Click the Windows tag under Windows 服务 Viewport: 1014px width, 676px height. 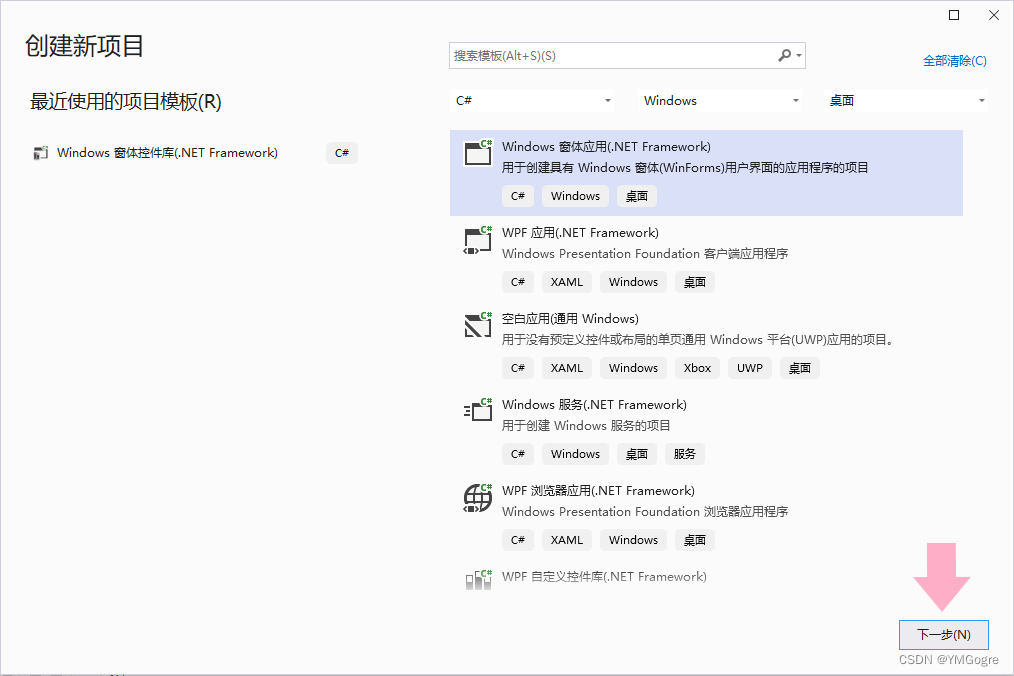coord(575,454)
